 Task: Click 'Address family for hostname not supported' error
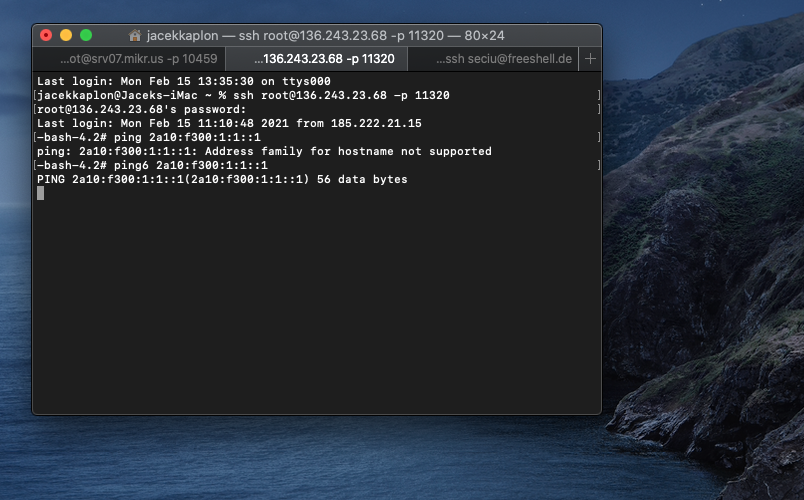264,151
